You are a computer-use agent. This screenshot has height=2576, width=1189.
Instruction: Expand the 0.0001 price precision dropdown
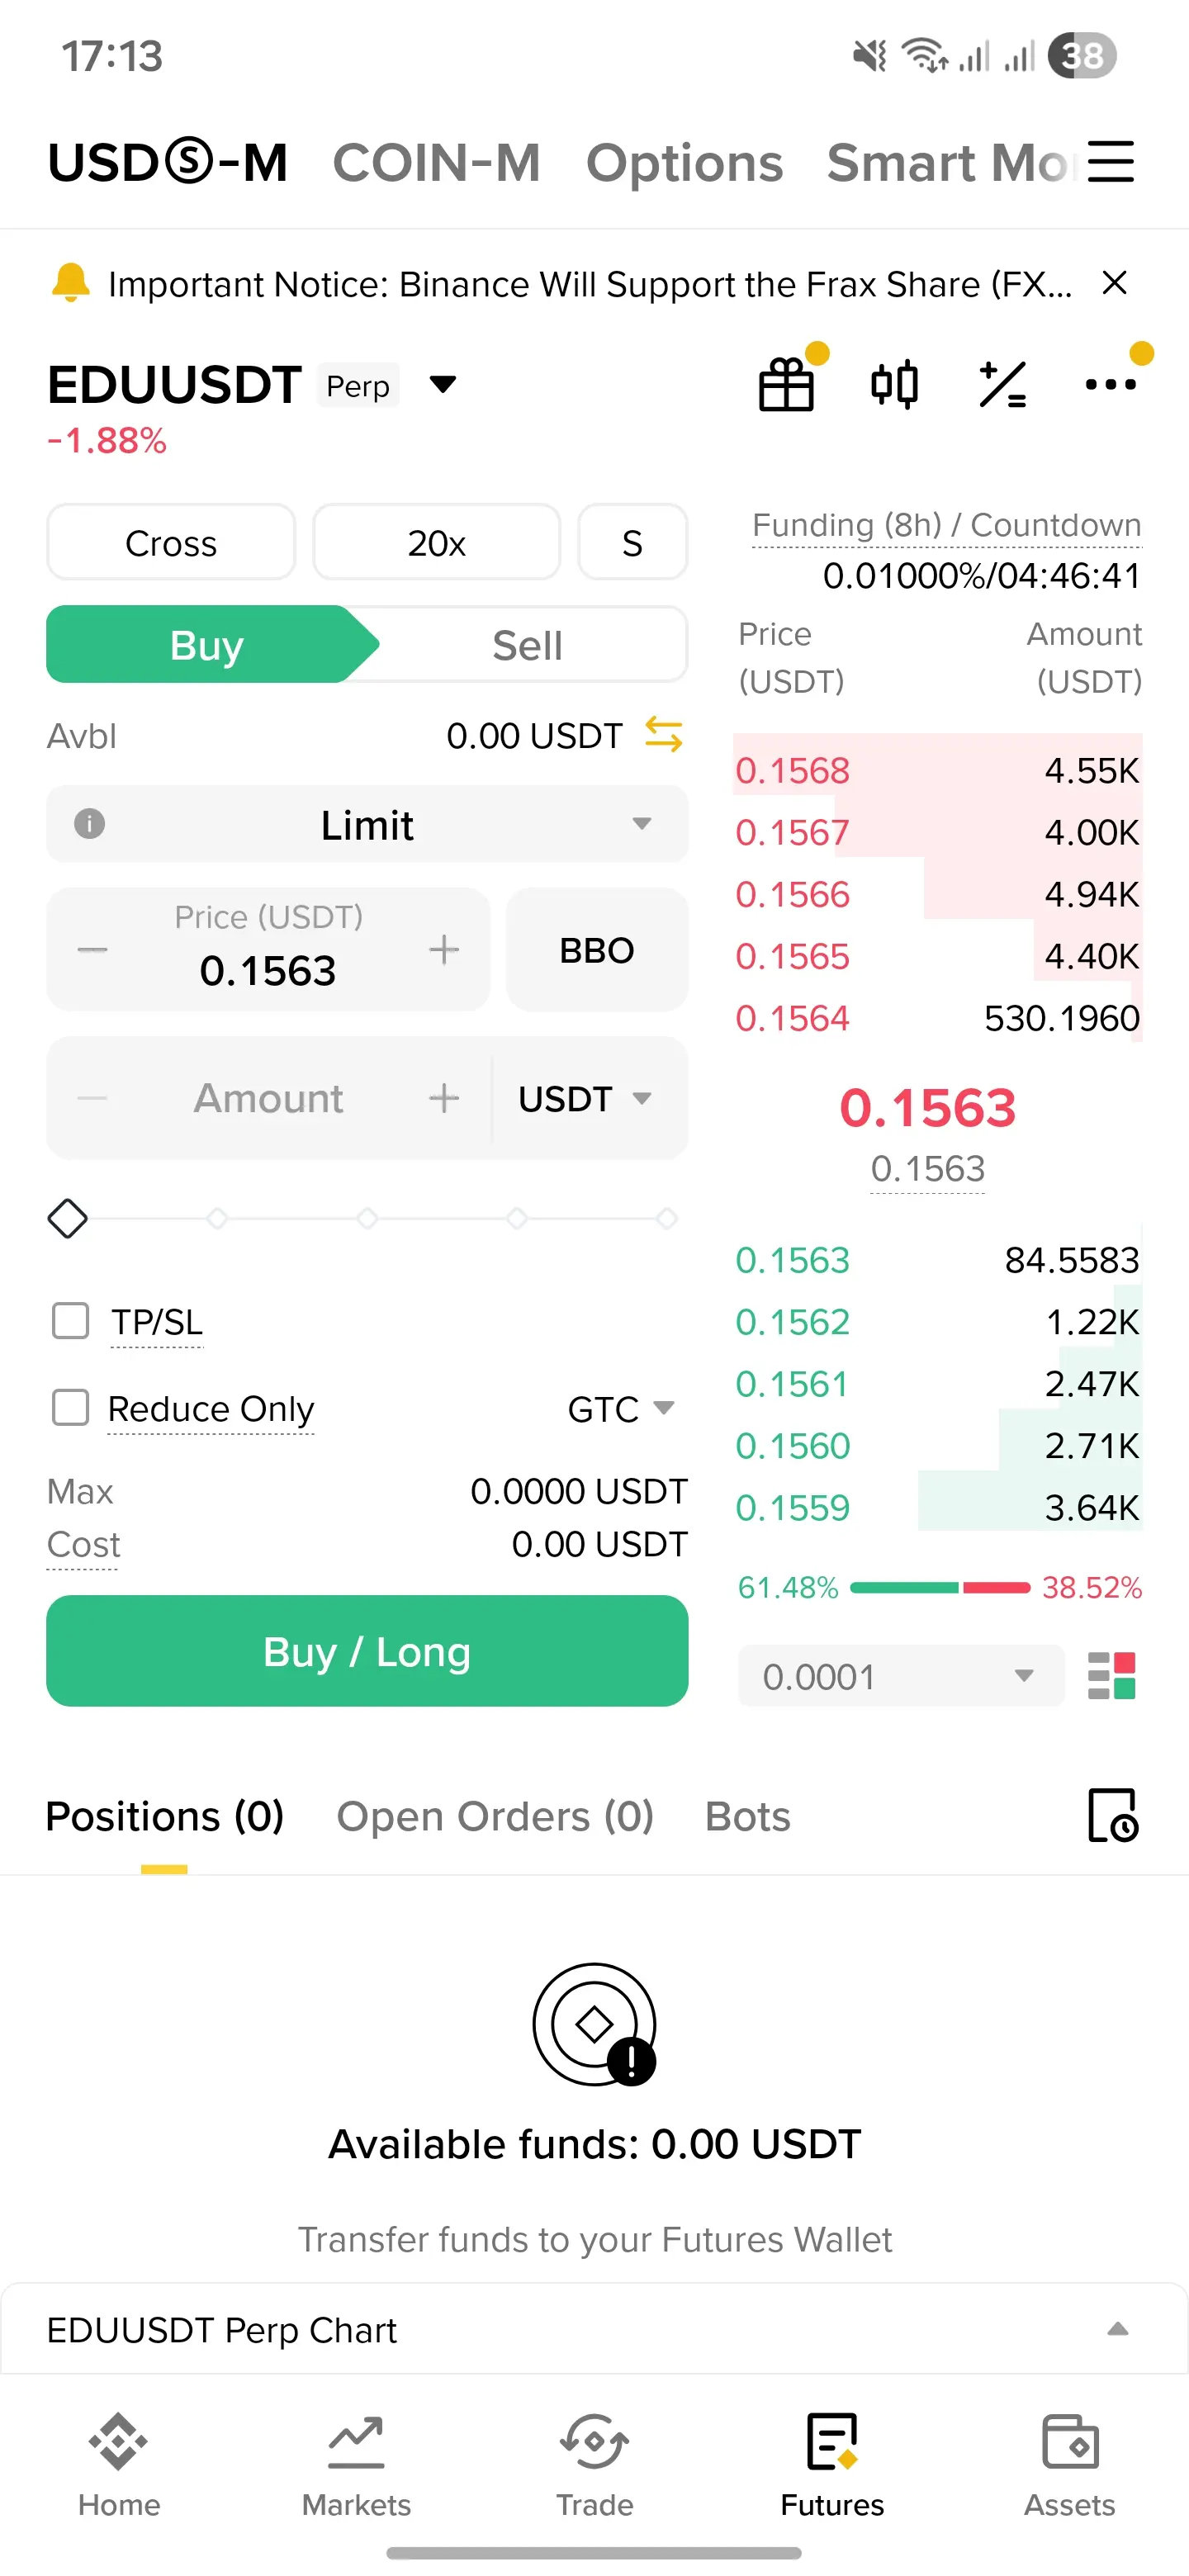click(x=900, y=1676)
